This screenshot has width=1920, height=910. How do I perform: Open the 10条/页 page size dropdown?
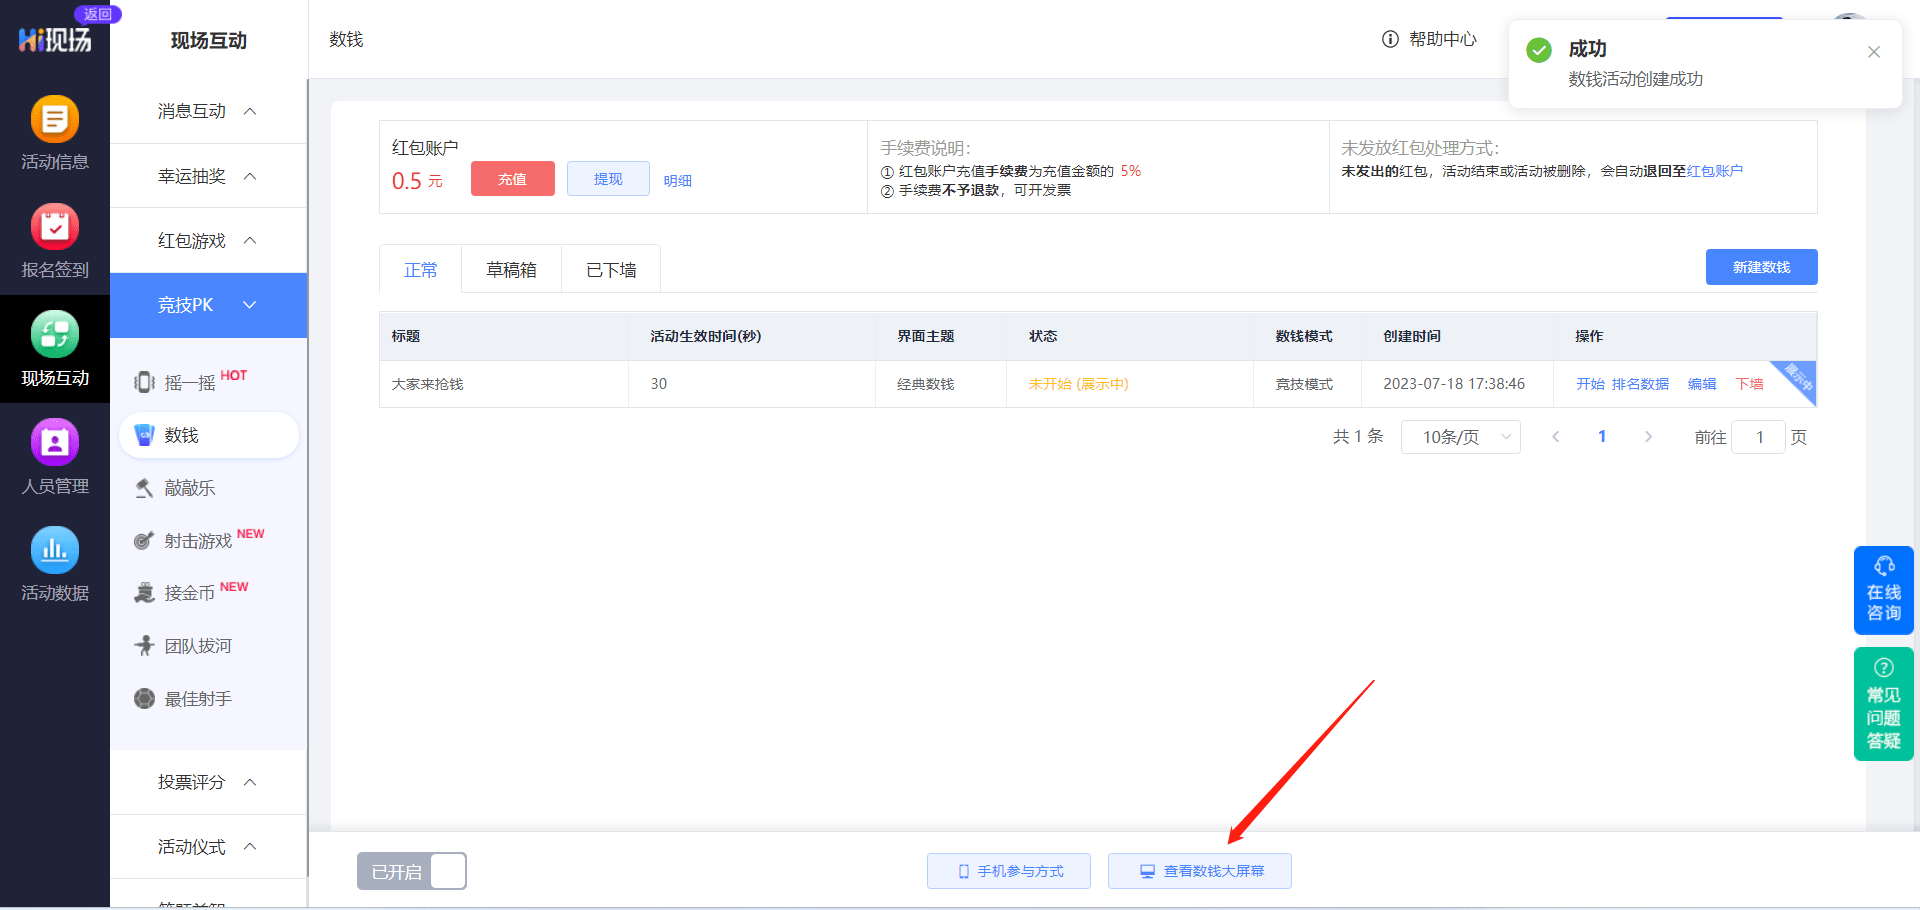pyautogui.click(x=1460, y=437)
